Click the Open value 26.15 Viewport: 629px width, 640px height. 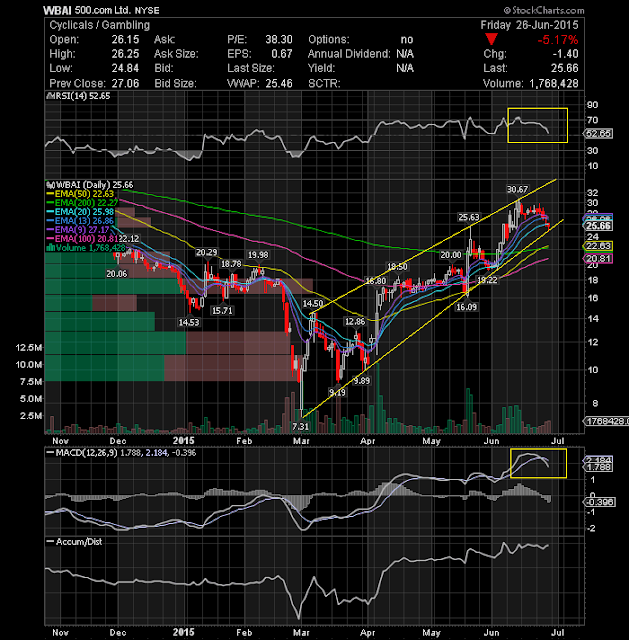(x=125, y=40)
